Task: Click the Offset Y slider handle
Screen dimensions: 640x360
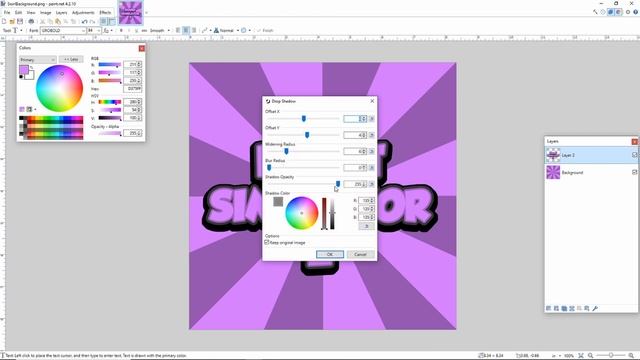Action: point(307,135)
